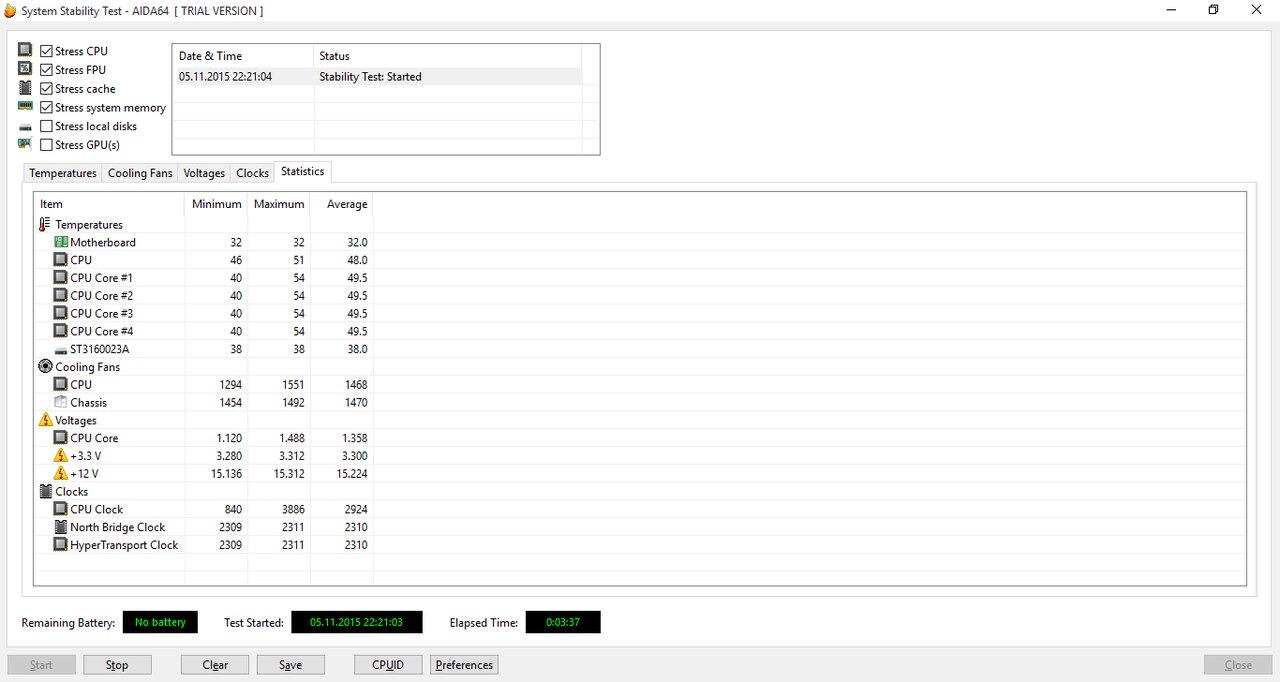This screenshot has height=682, width=1280.
Task: Click the Chassis fan maximum value 1492
Action: click(292, 403)
